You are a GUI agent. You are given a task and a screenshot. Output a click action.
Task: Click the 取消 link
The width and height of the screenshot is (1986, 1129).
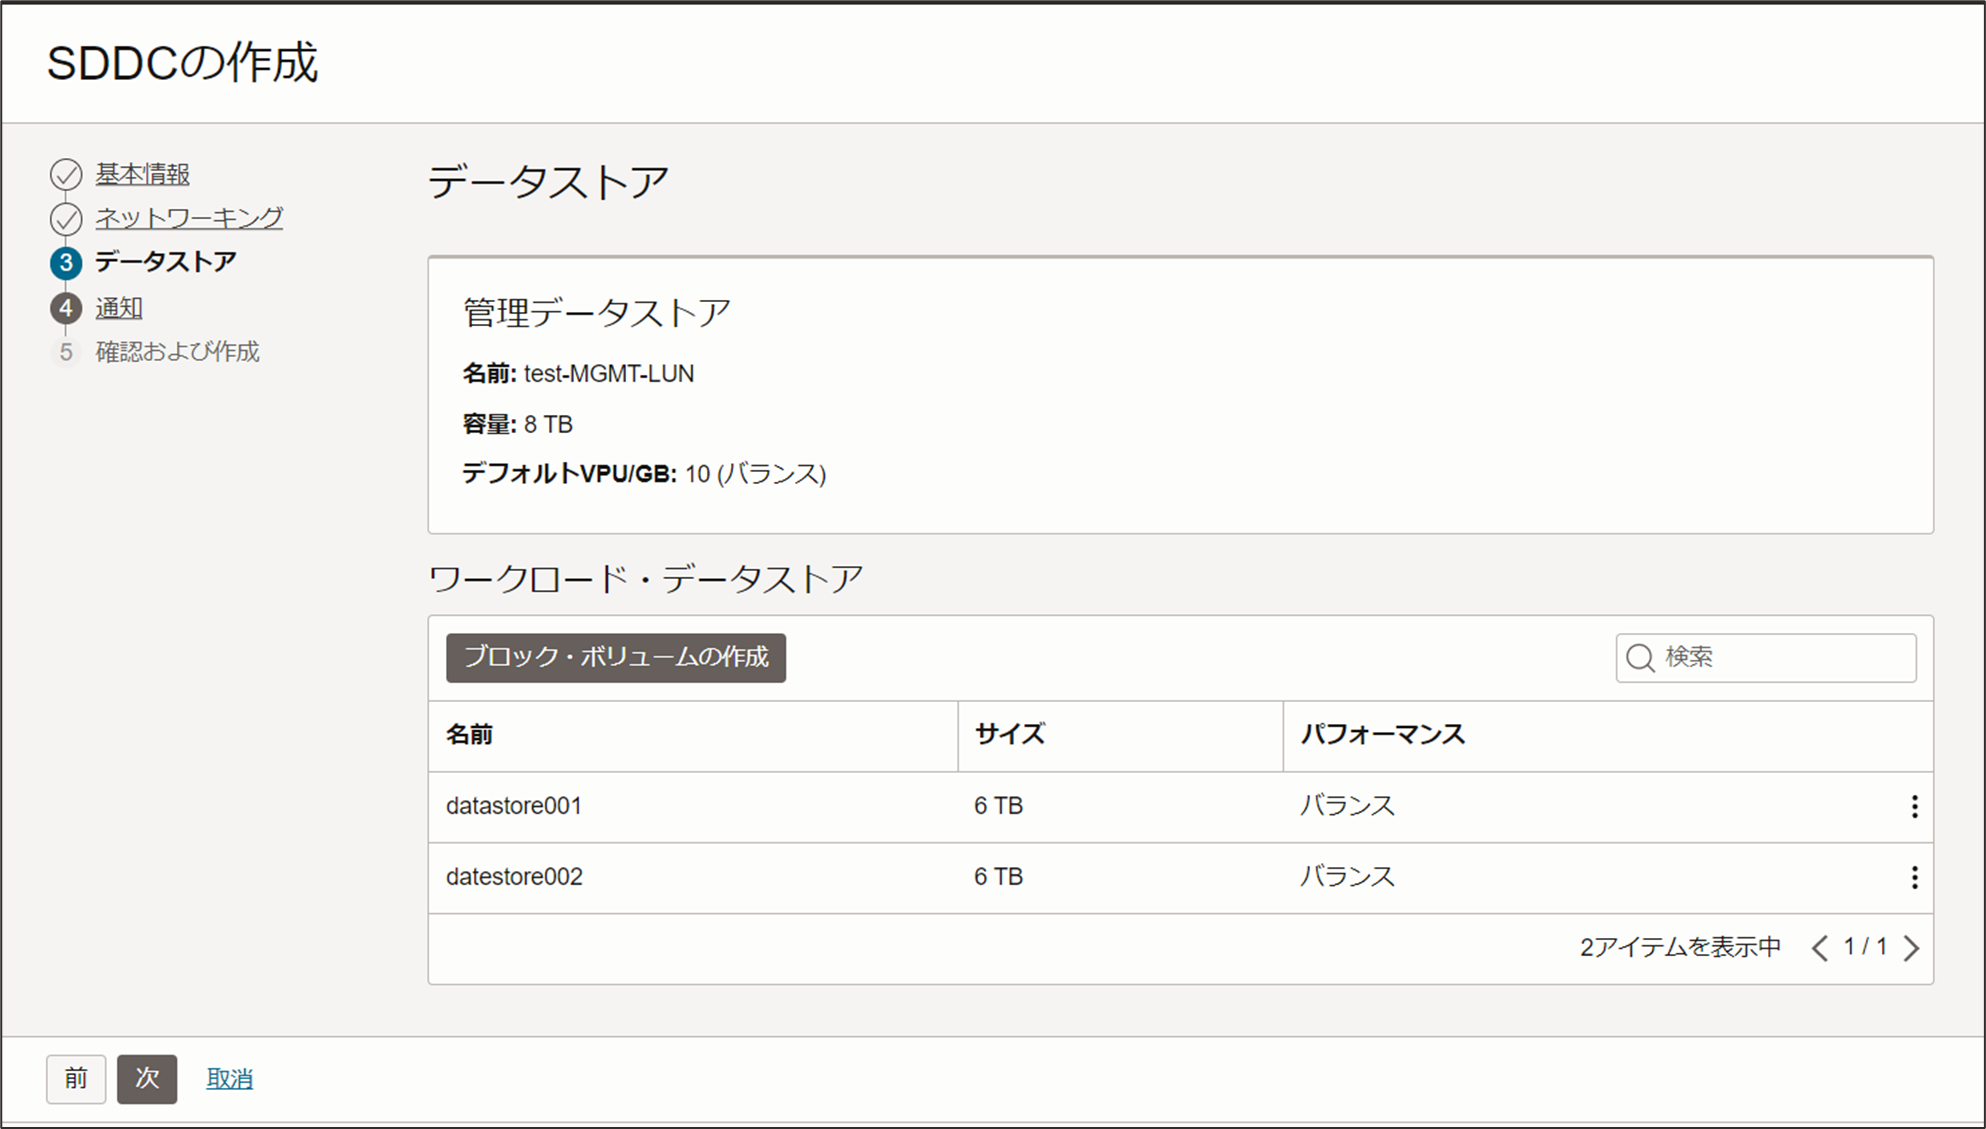coord(229,1079)
